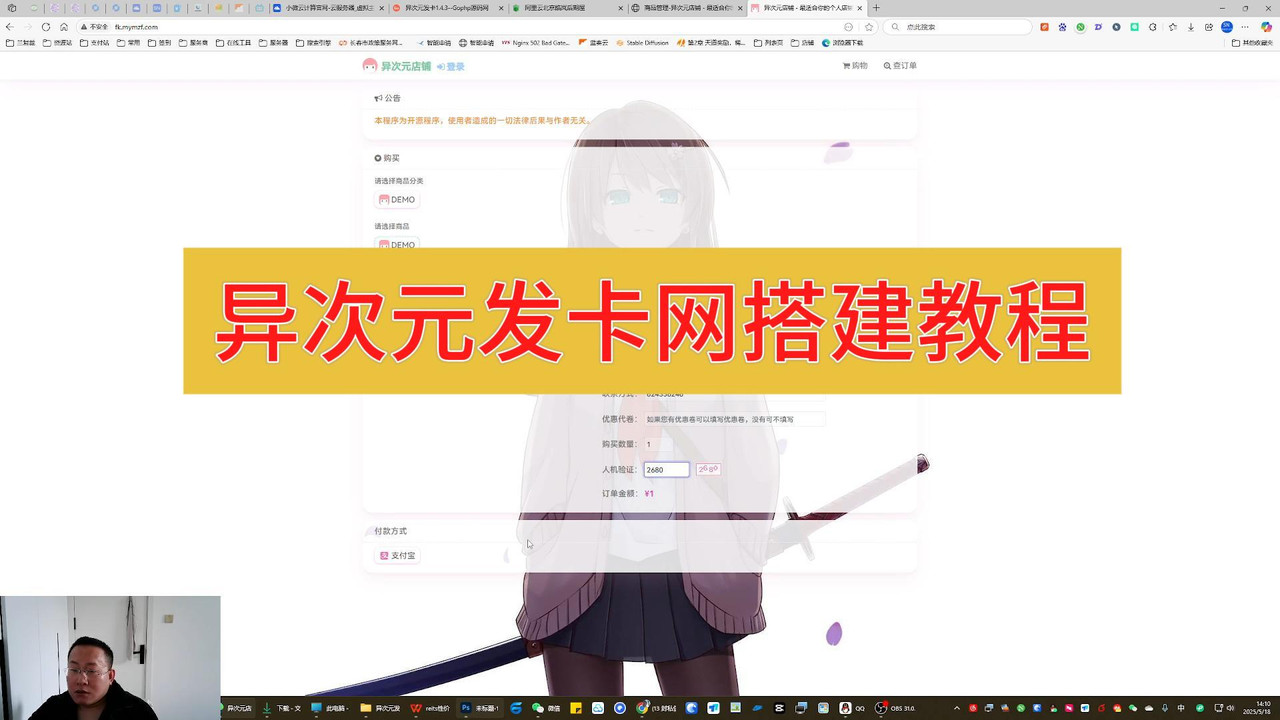Click the 人机验证 captcha input box
The height and width of the screenshot is (720, 1280).
click(666, 469)
